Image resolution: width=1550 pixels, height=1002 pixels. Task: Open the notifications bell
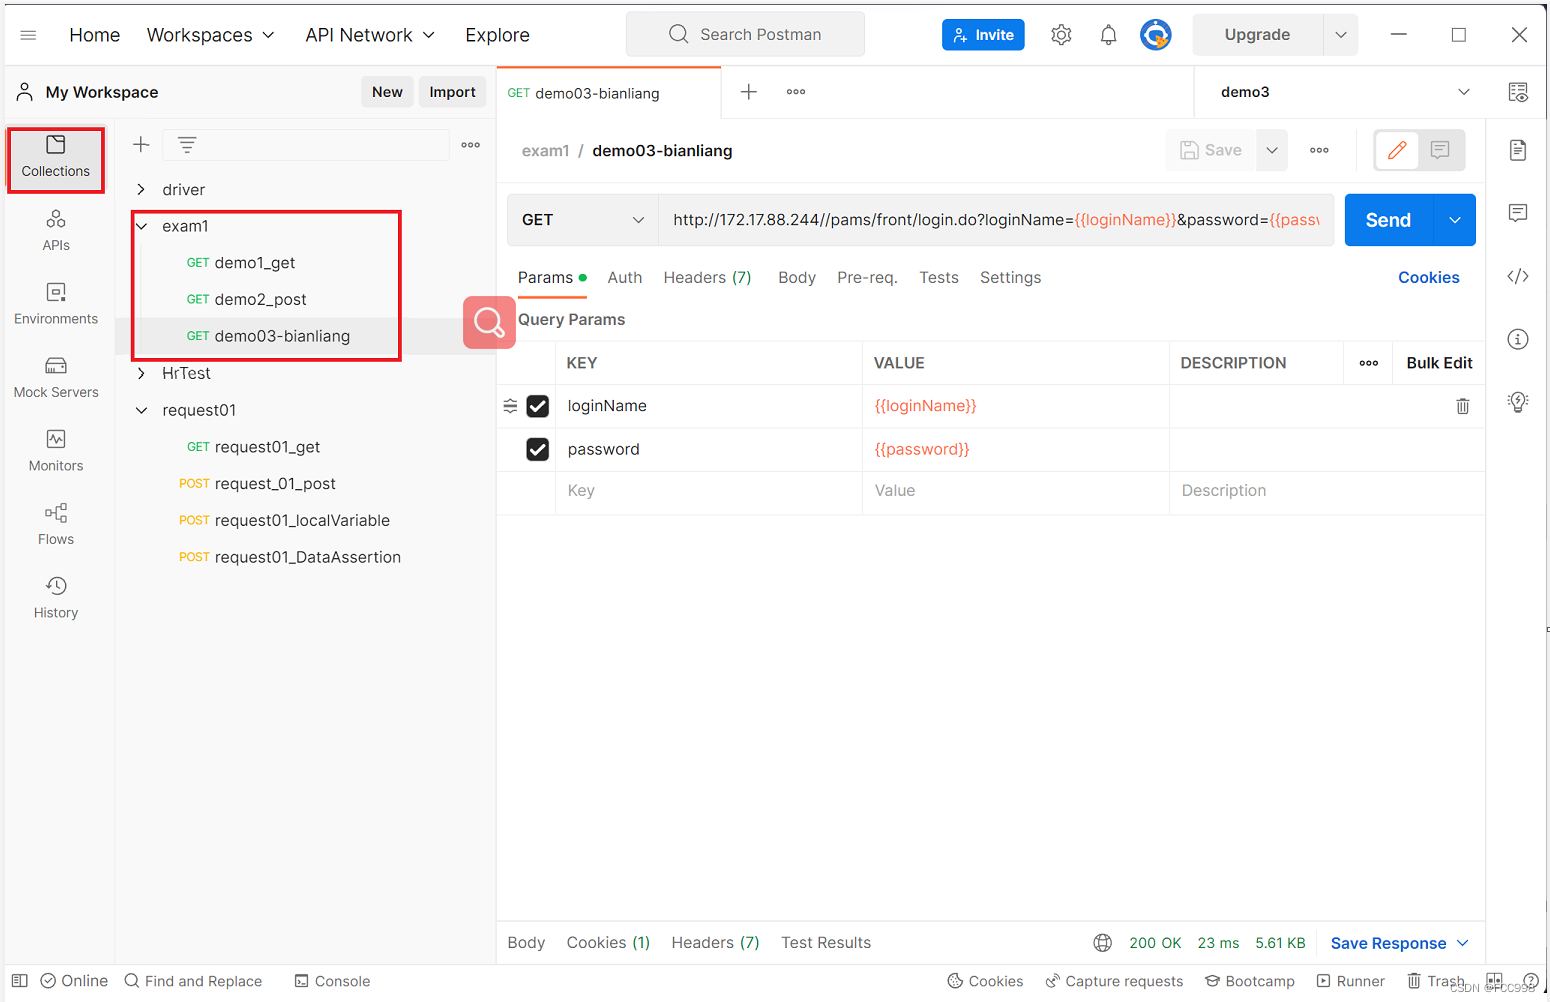[1108, 35]
